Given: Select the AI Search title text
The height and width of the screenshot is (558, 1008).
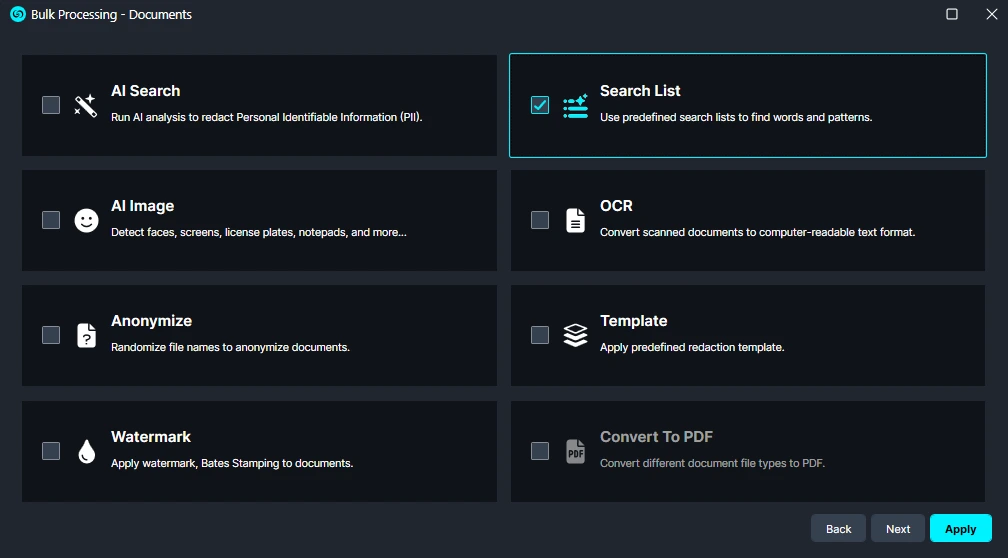Looking at the screenshot, I should [x=145, y=91].
